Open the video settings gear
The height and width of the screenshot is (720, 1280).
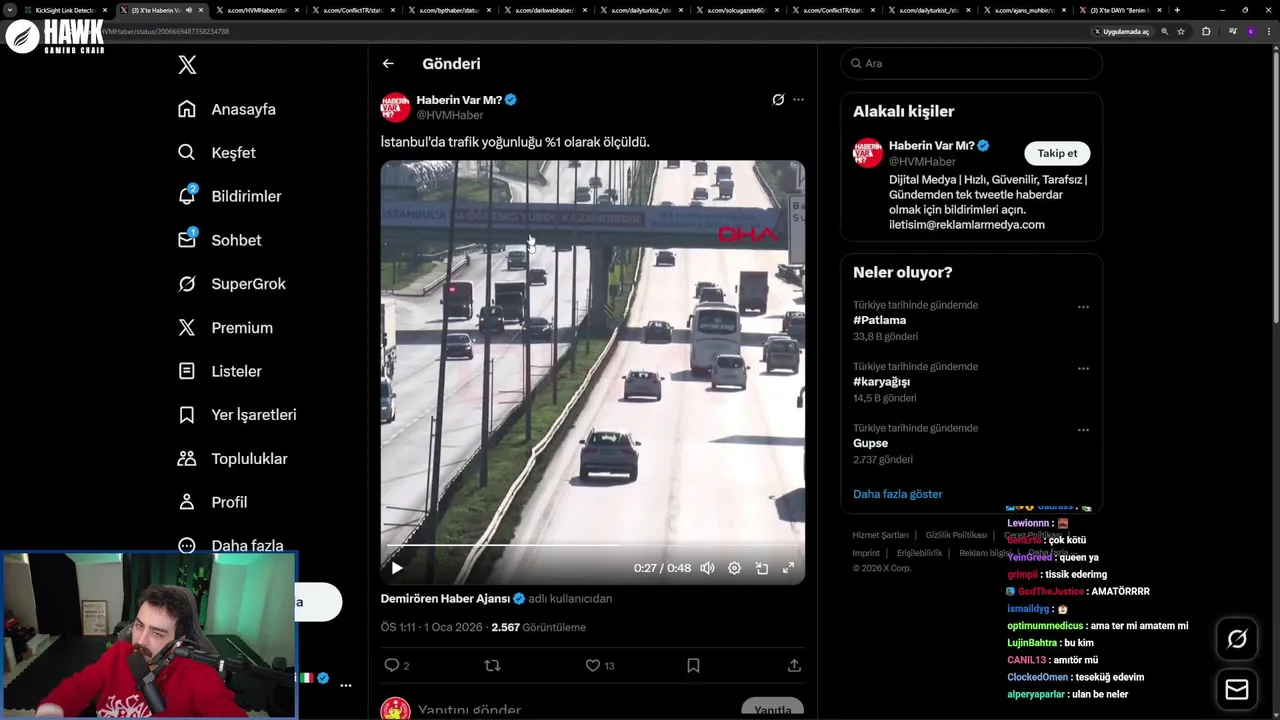[x=734, y=568]
